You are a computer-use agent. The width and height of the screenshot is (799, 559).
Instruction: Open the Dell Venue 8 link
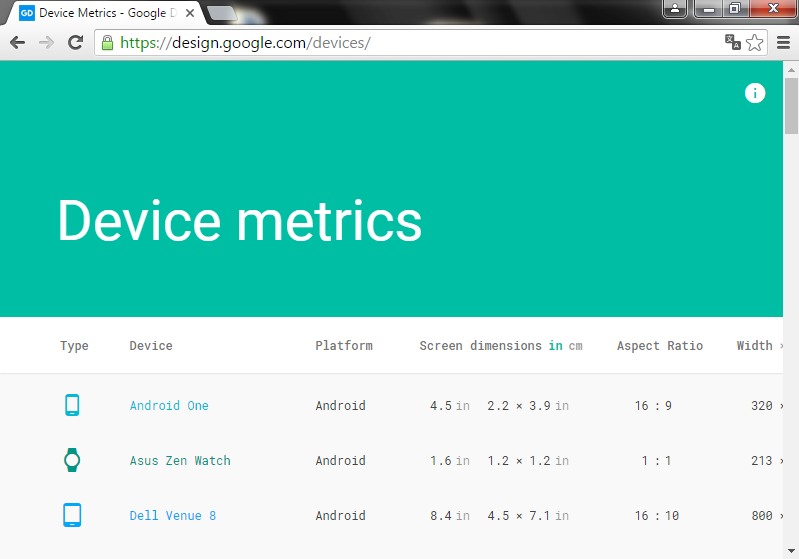[173, 516]
